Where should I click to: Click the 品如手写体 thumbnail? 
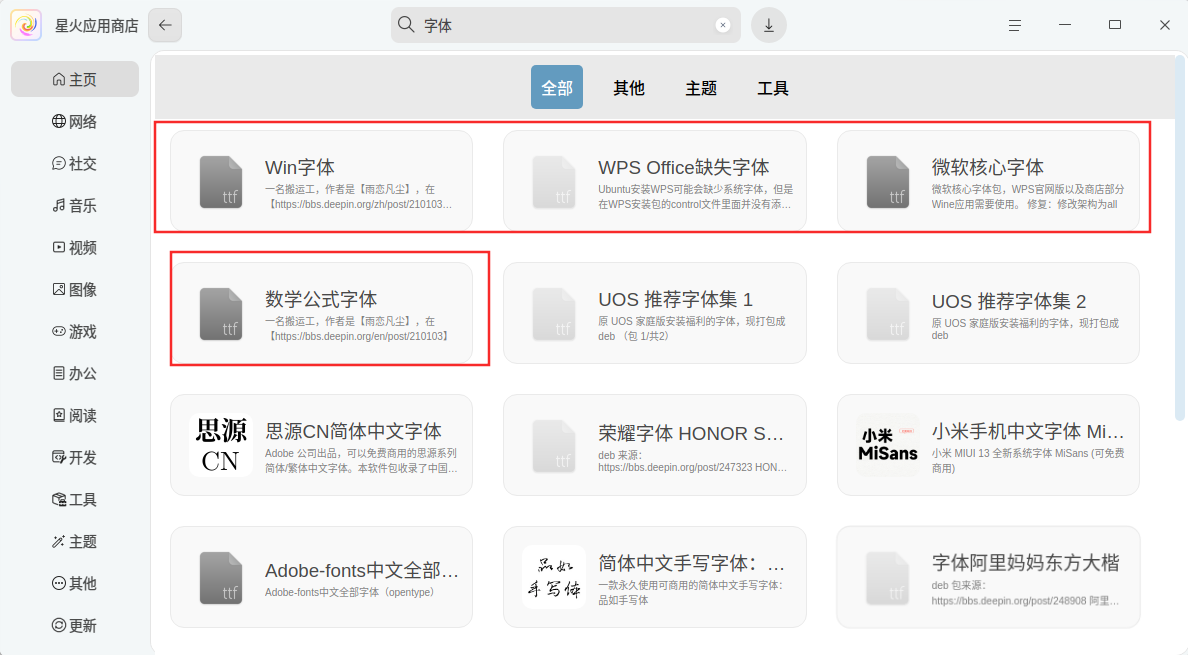pyautogui.click(x=554, y=577)
